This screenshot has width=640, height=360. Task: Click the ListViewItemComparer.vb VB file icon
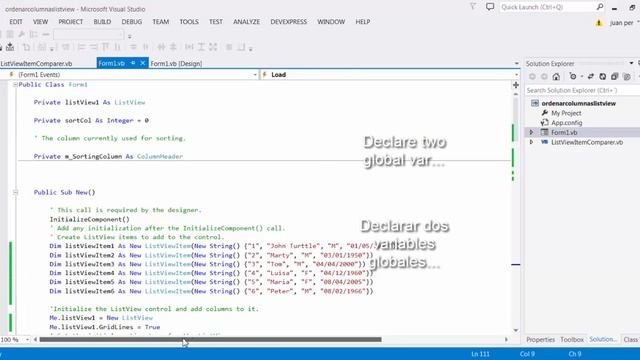[x=544, y=142]
